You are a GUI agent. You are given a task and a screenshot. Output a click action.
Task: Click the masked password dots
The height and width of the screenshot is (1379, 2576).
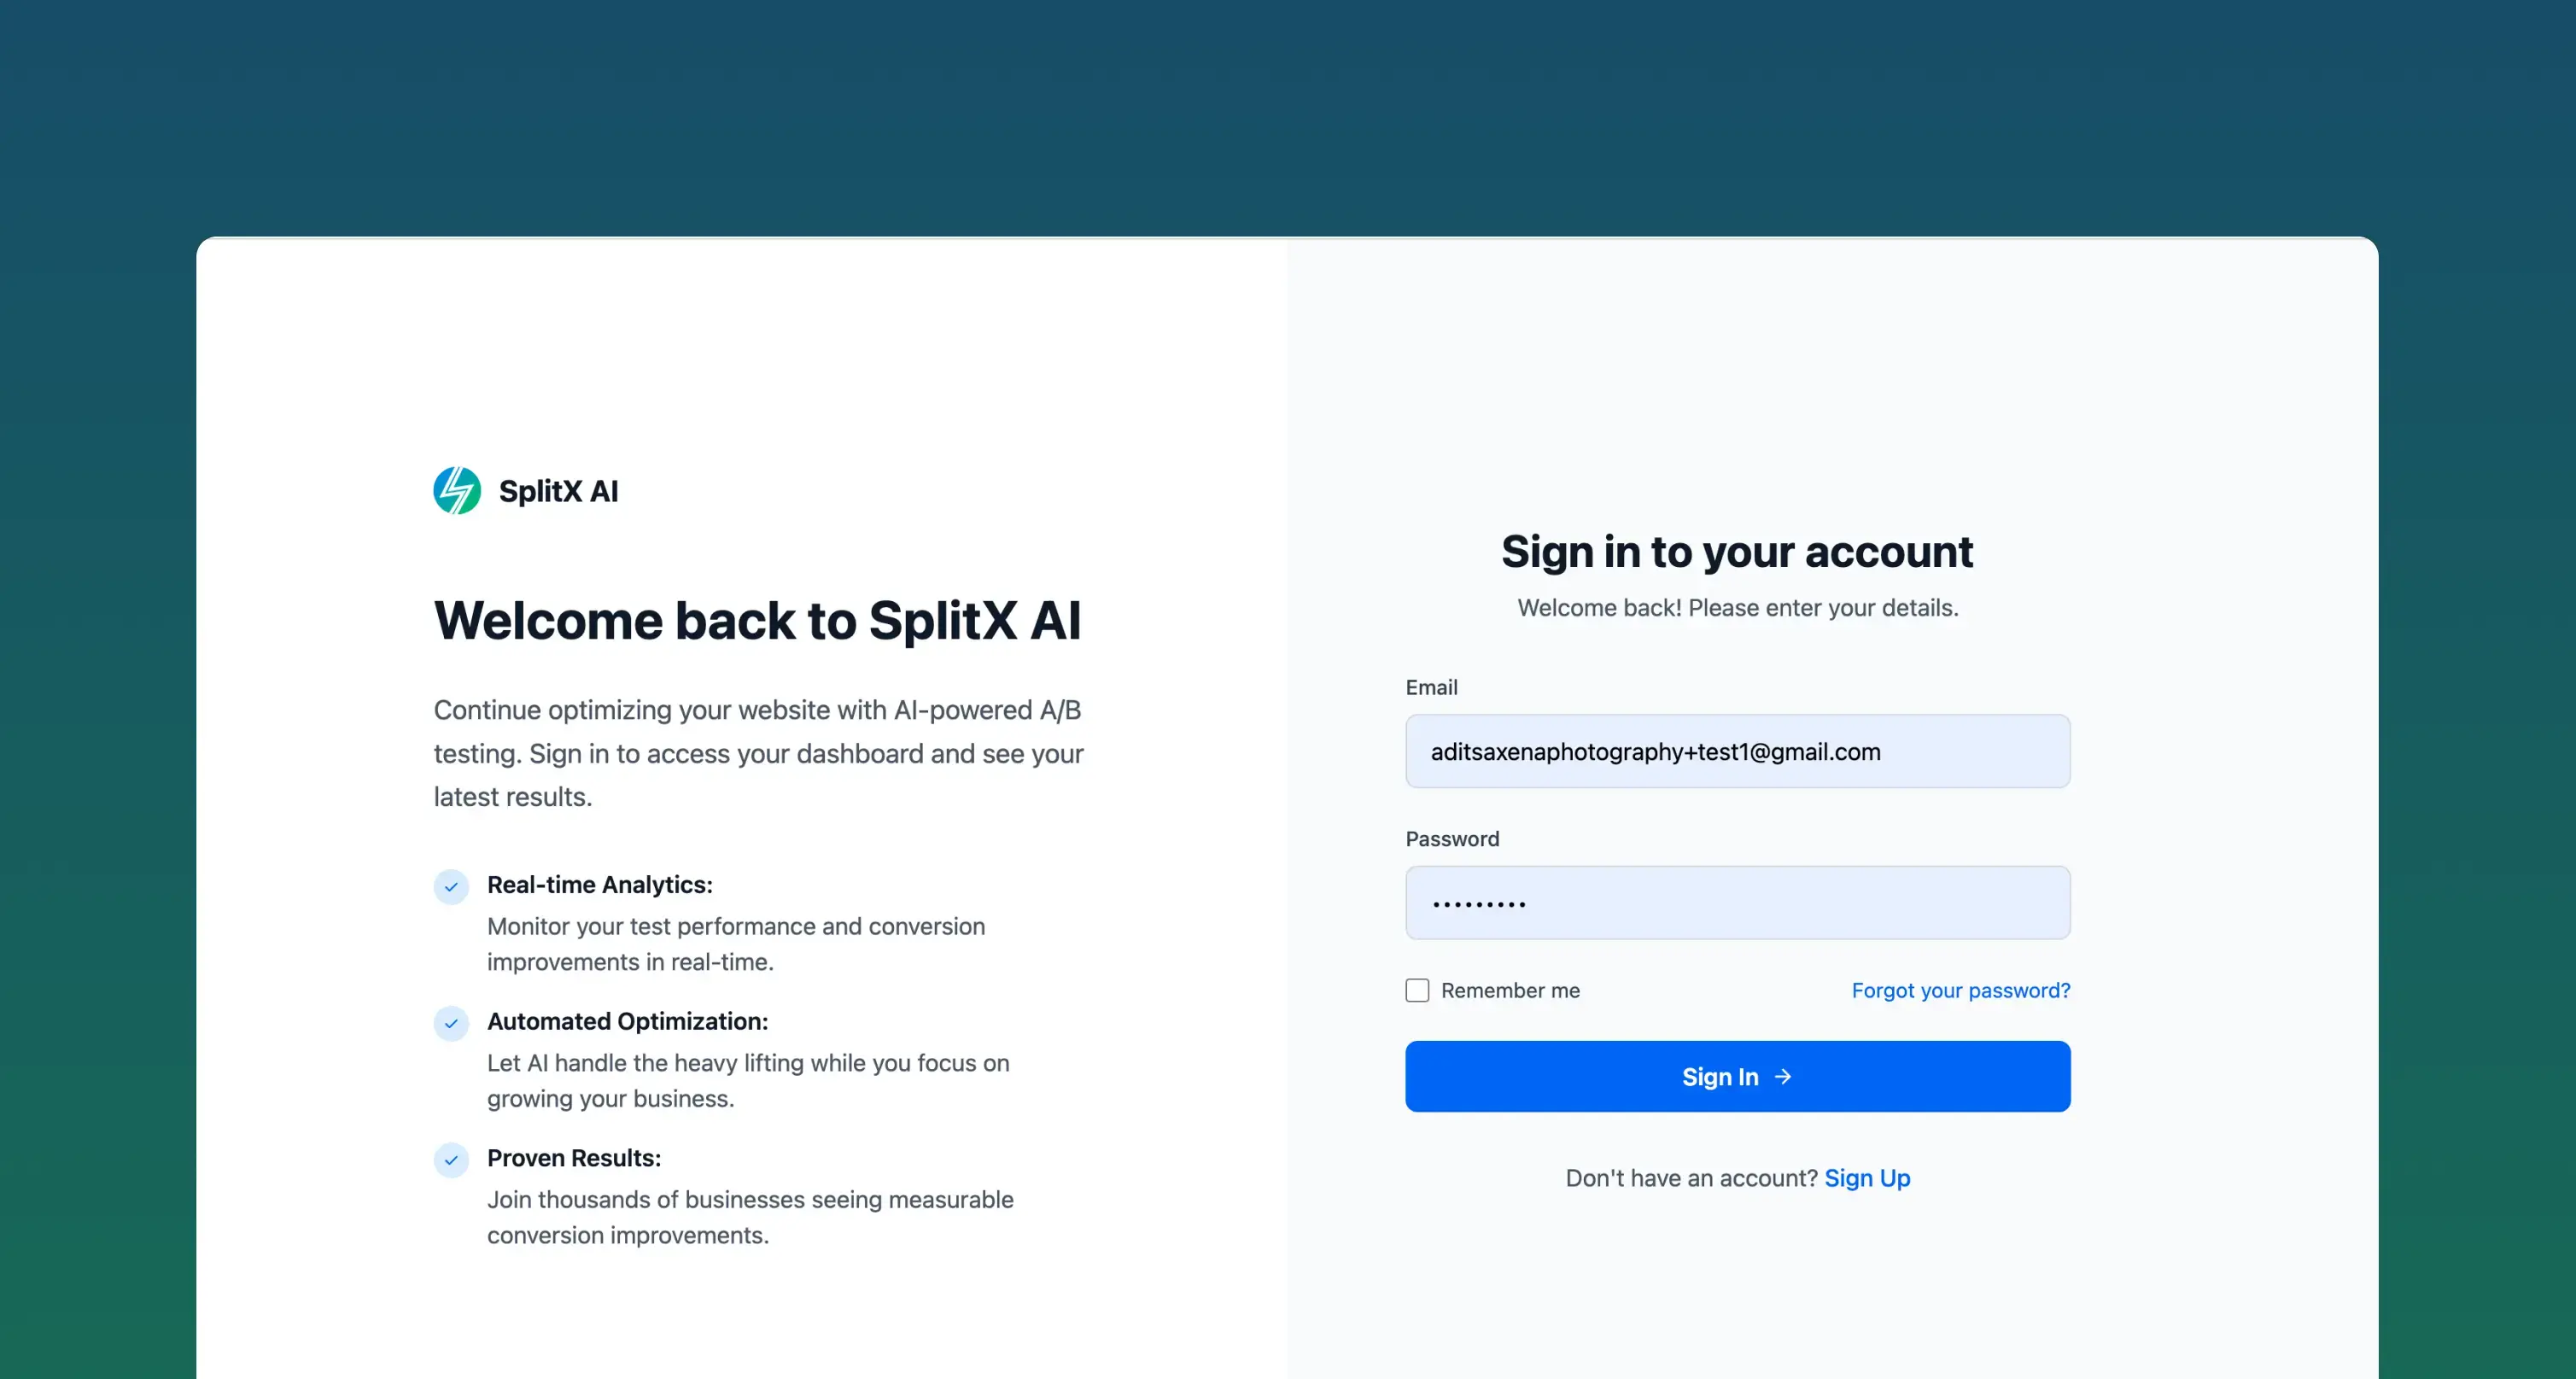tap(1478, 903)
